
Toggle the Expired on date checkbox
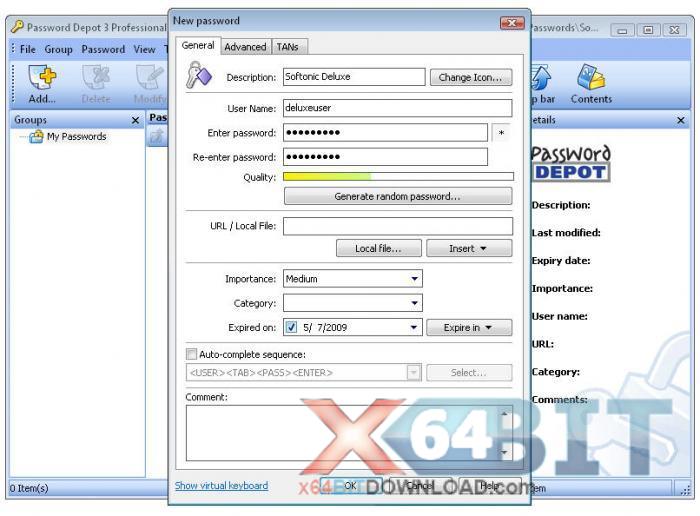[x=292, y=327]
